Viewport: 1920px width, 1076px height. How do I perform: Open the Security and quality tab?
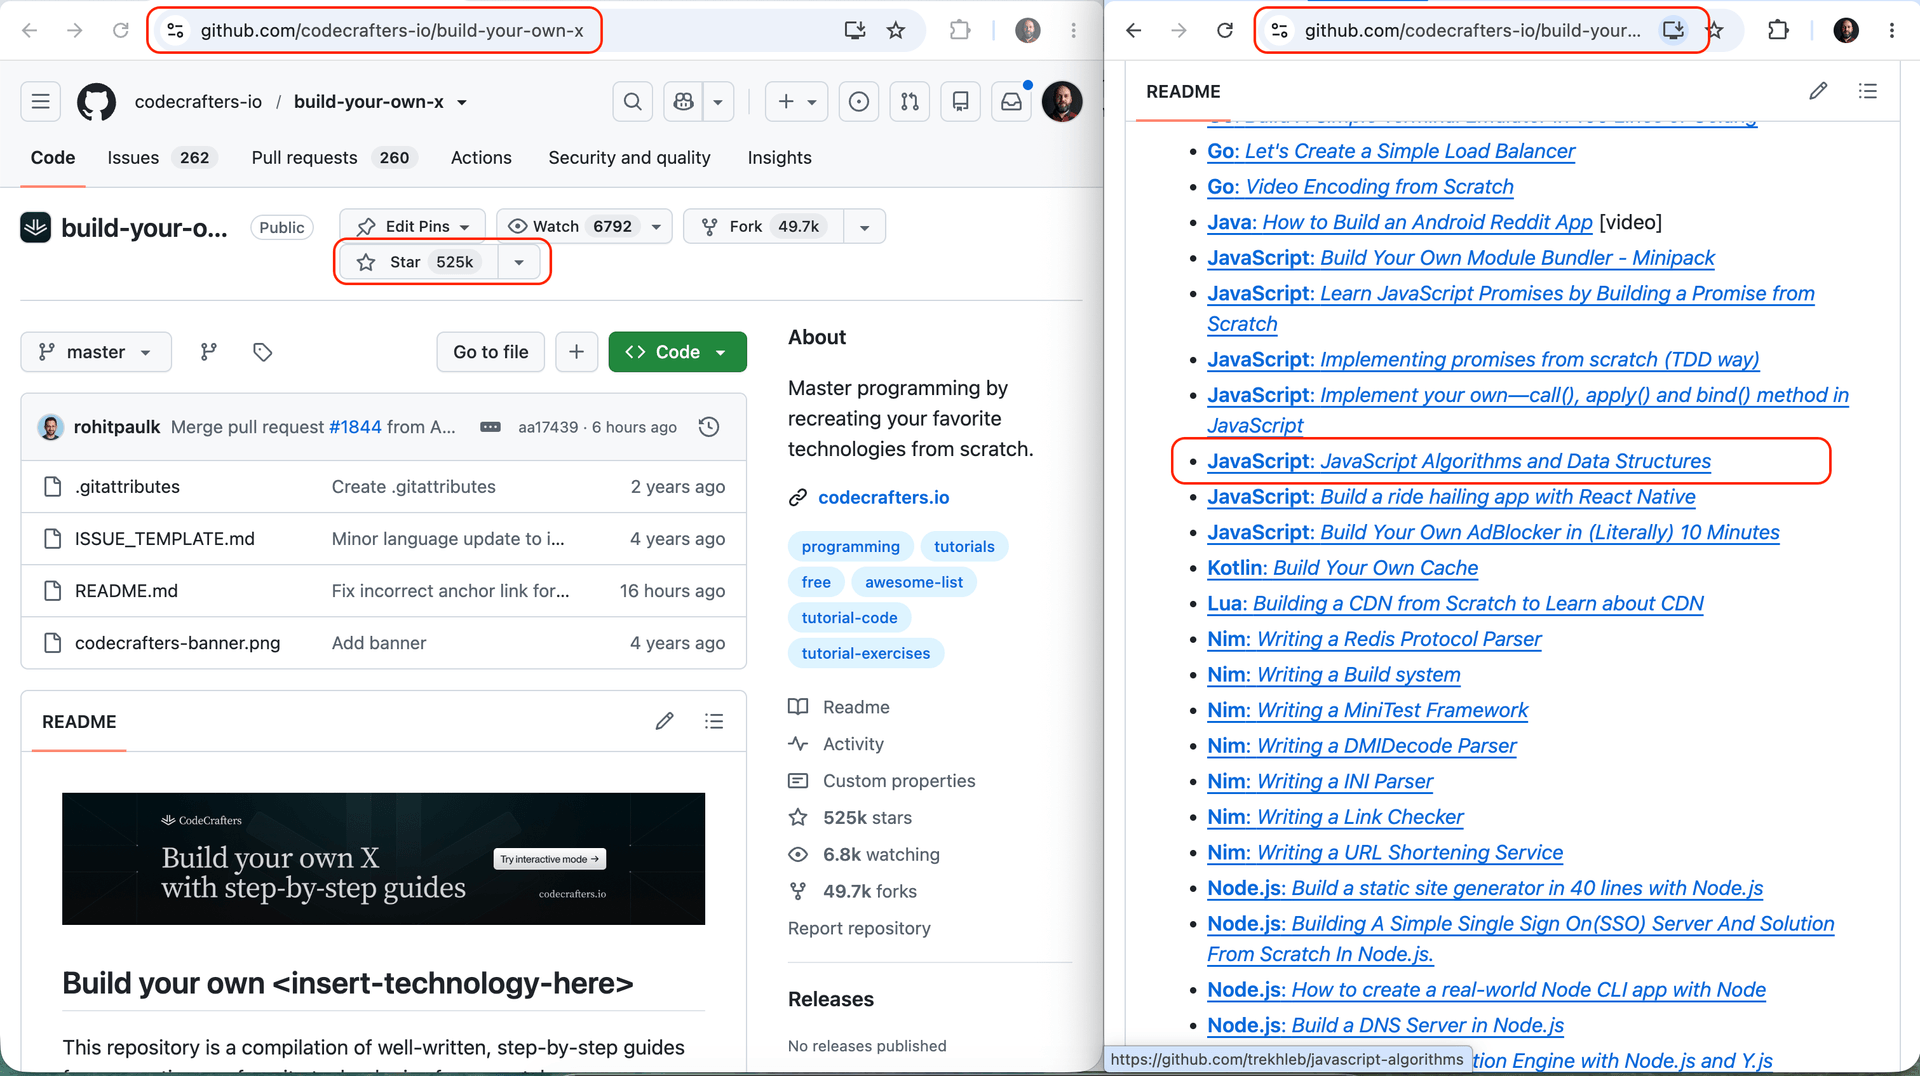[x=629, y=158]
